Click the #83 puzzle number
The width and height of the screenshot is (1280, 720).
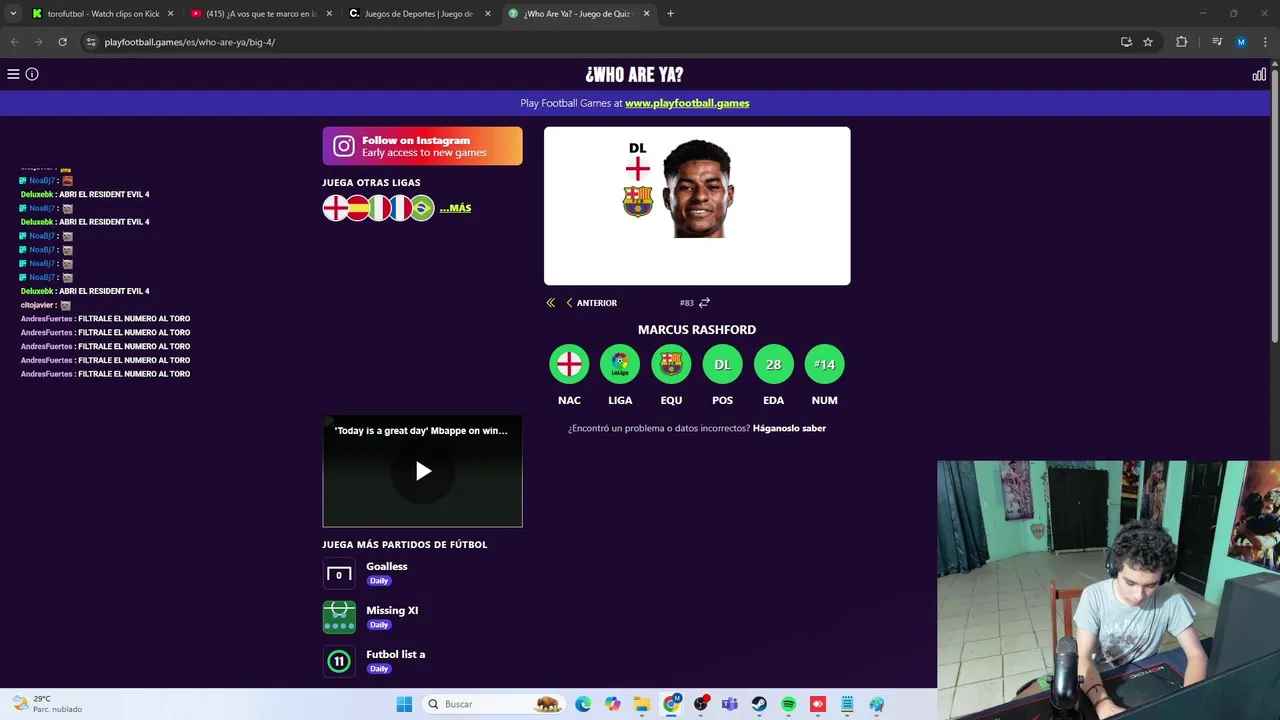(686, 303)
